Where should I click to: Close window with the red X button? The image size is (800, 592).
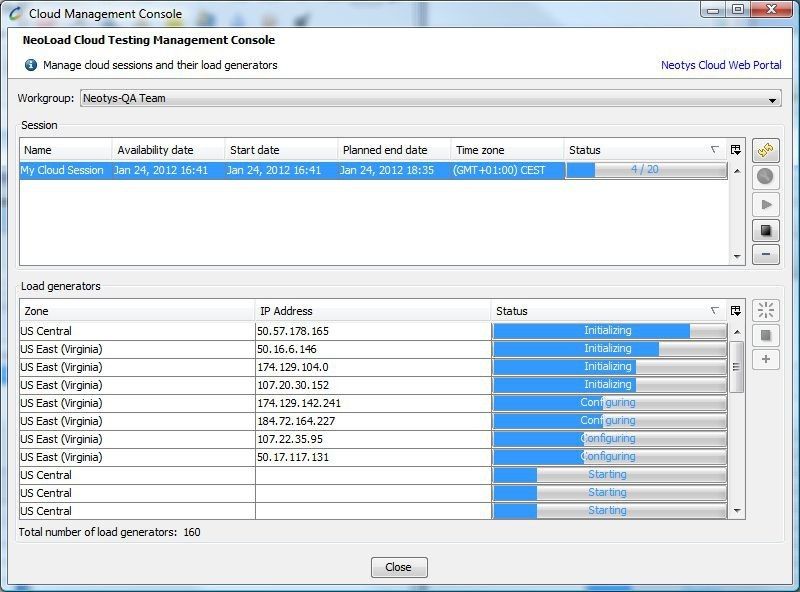pyautogui.click(x=771, y=10)
